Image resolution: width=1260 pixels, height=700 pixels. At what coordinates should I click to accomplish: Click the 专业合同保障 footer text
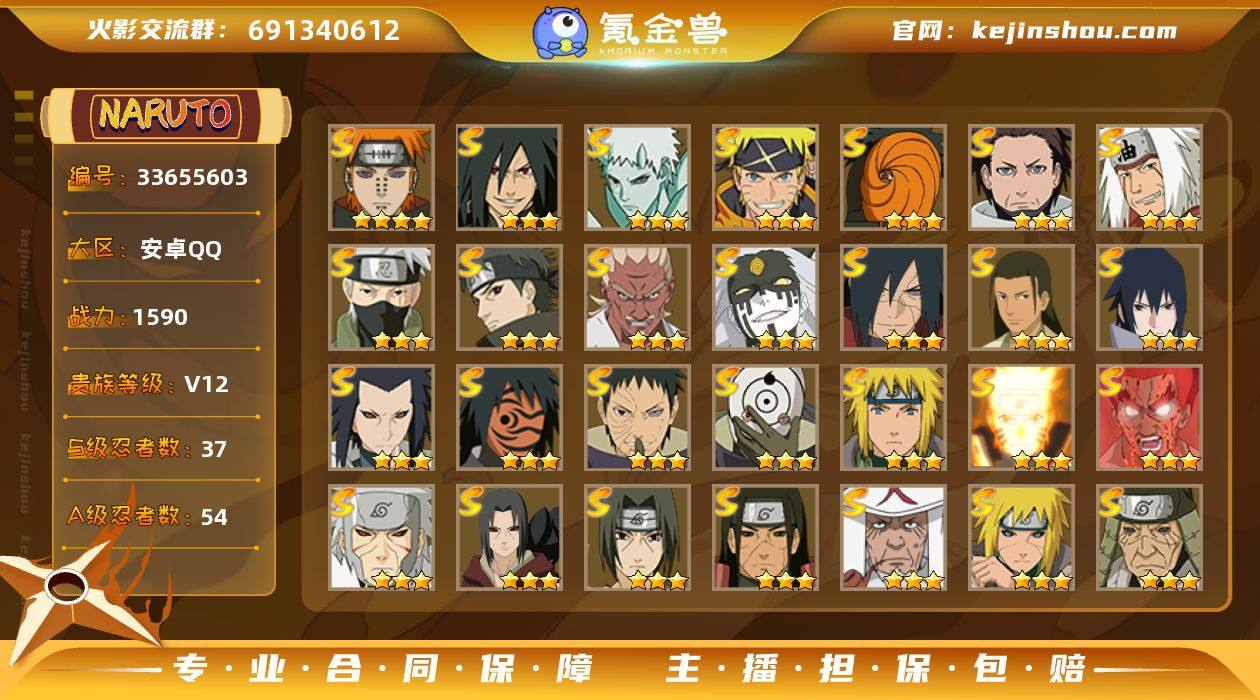click(x=382, y=668)
